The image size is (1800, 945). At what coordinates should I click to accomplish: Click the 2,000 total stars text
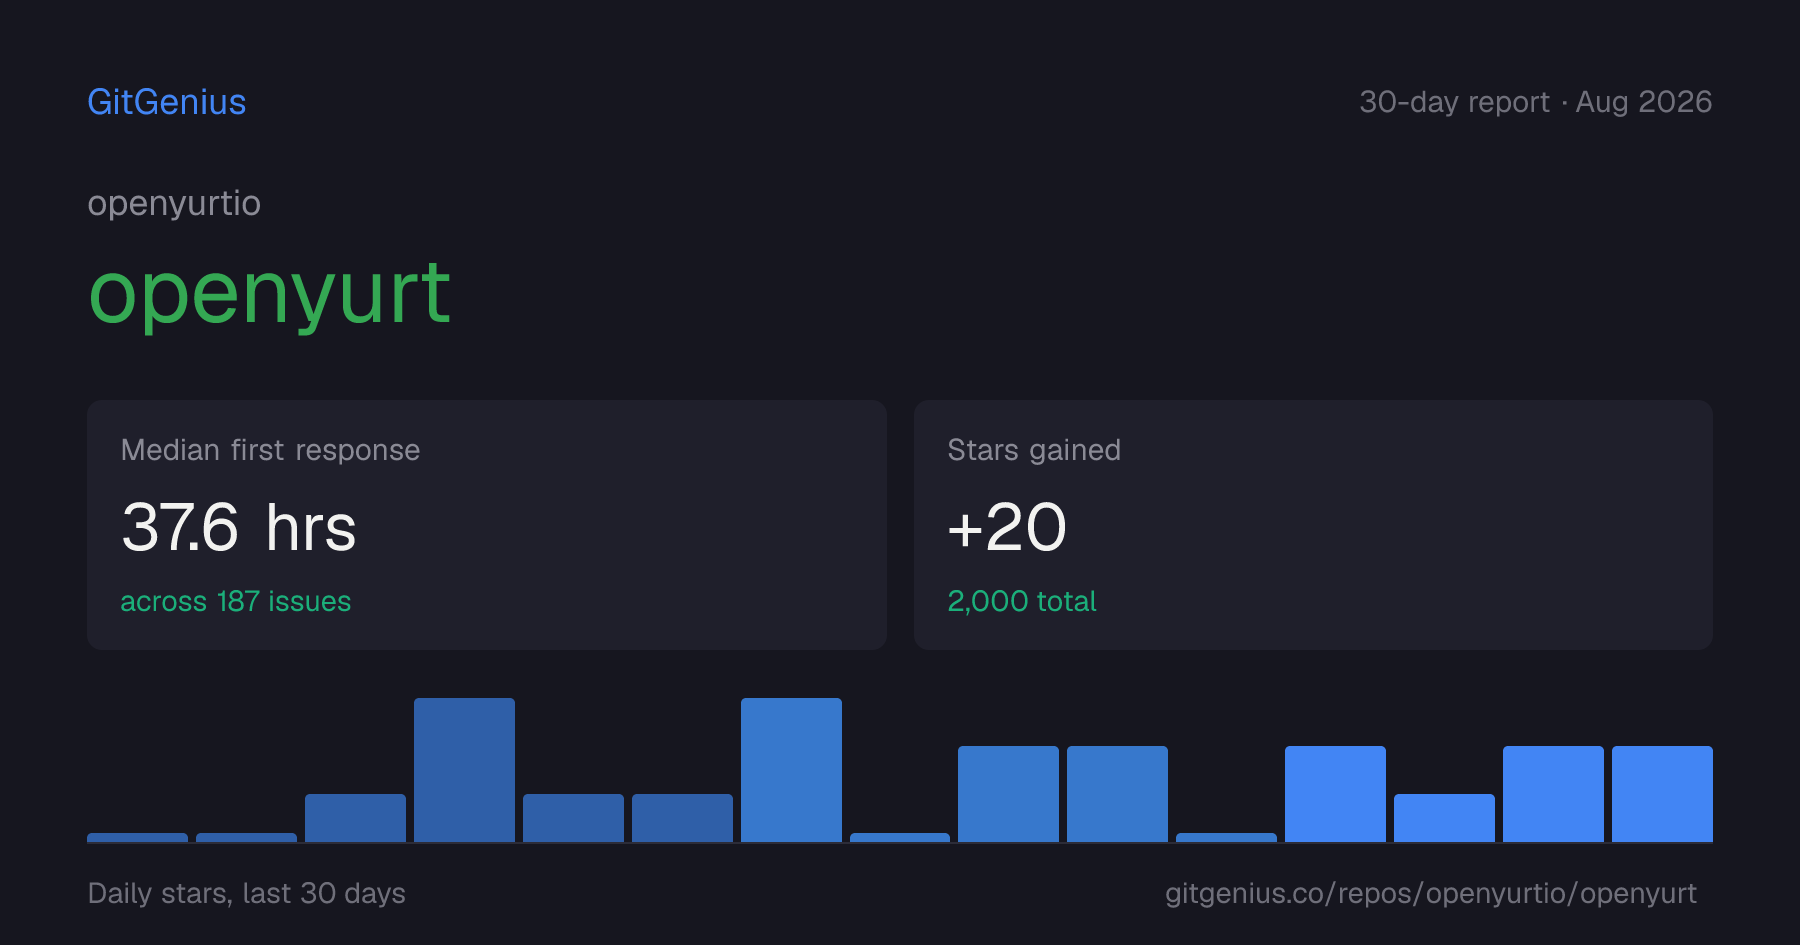[x=1022, y=601]
